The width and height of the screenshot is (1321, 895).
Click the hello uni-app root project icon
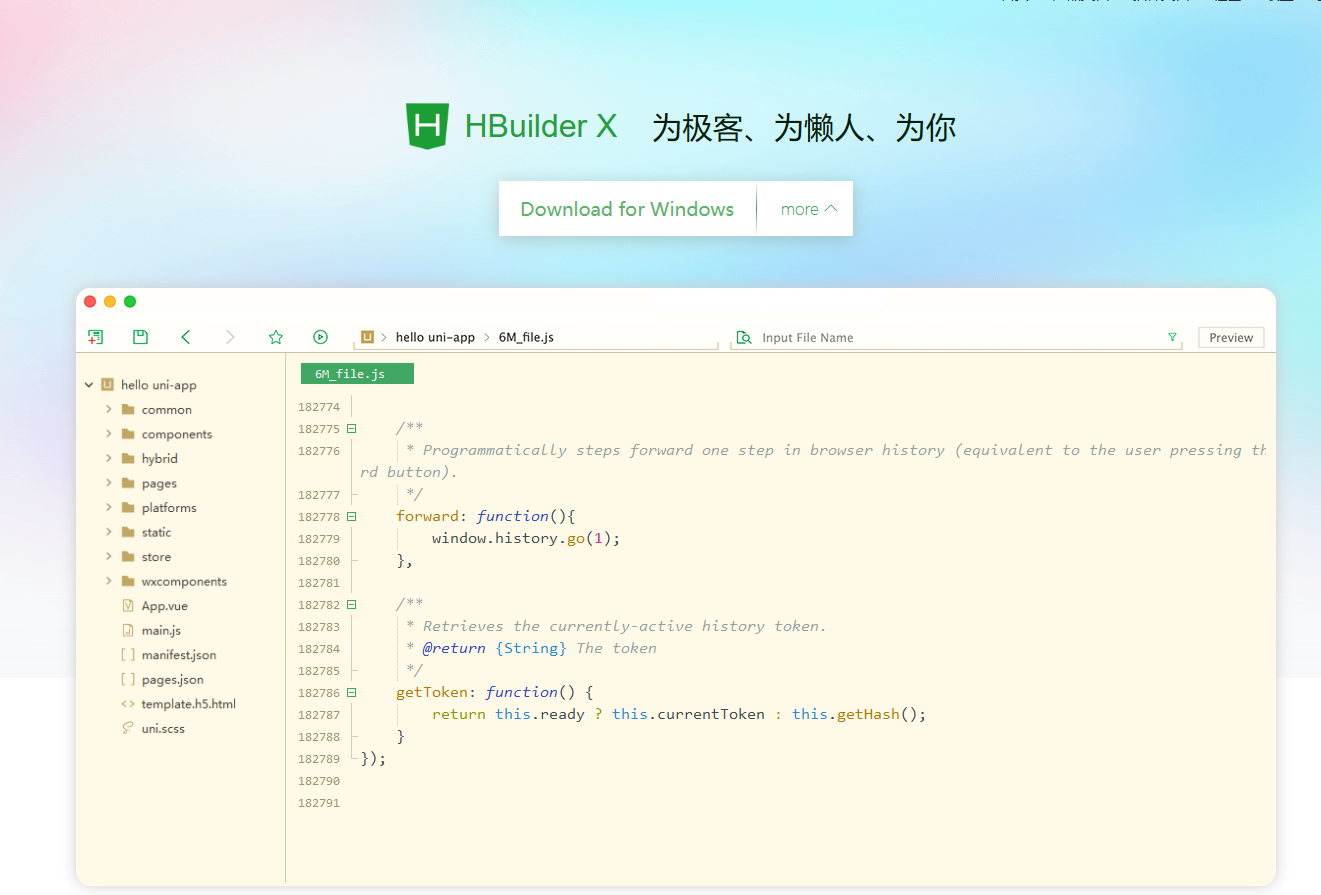click(107, 384)
